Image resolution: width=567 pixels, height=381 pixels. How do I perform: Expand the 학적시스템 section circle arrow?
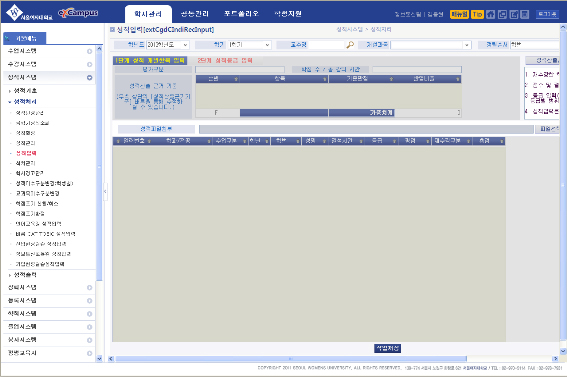click(89, 314)
